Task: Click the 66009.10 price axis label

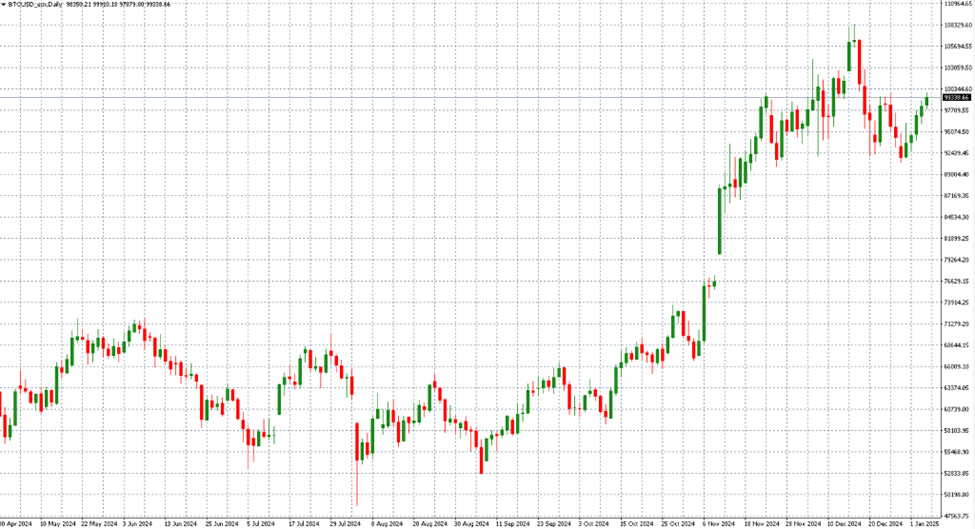Action: pos(958,366)
